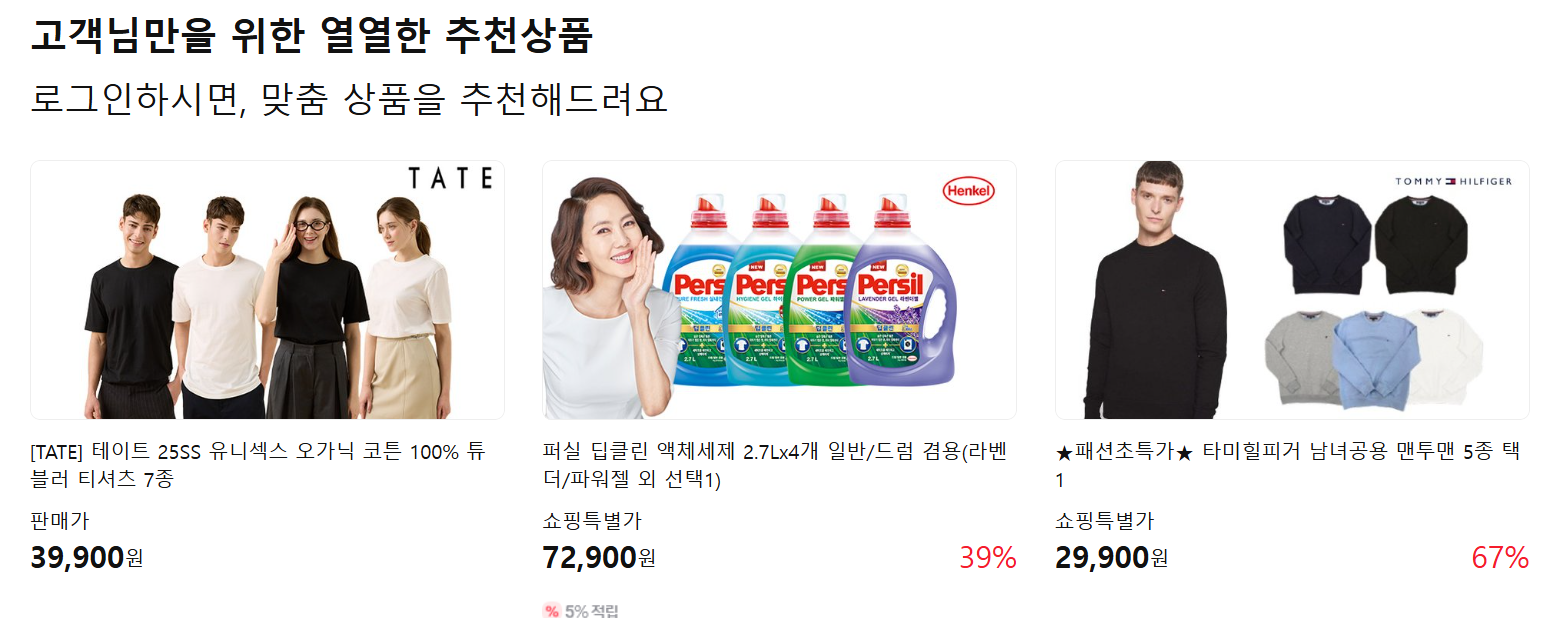The height and width of the screenshot is (618, 1557).
Task: Click the Tommy Hilfiger brand logo
Action: pos(1453,182)
